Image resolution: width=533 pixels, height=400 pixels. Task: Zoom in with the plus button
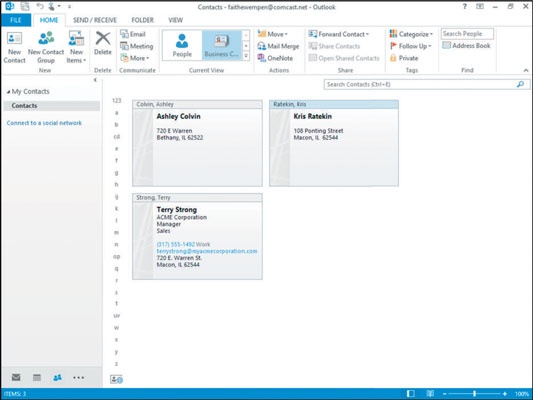pos(505,394)
